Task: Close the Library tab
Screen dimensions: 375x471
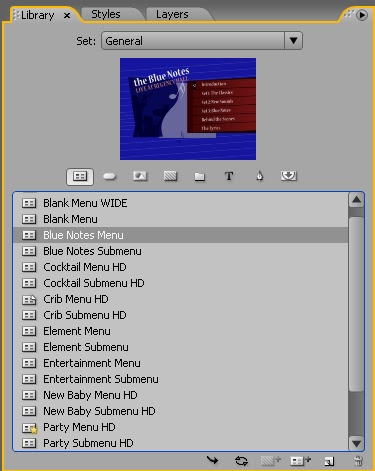Action: coord(67,16)
